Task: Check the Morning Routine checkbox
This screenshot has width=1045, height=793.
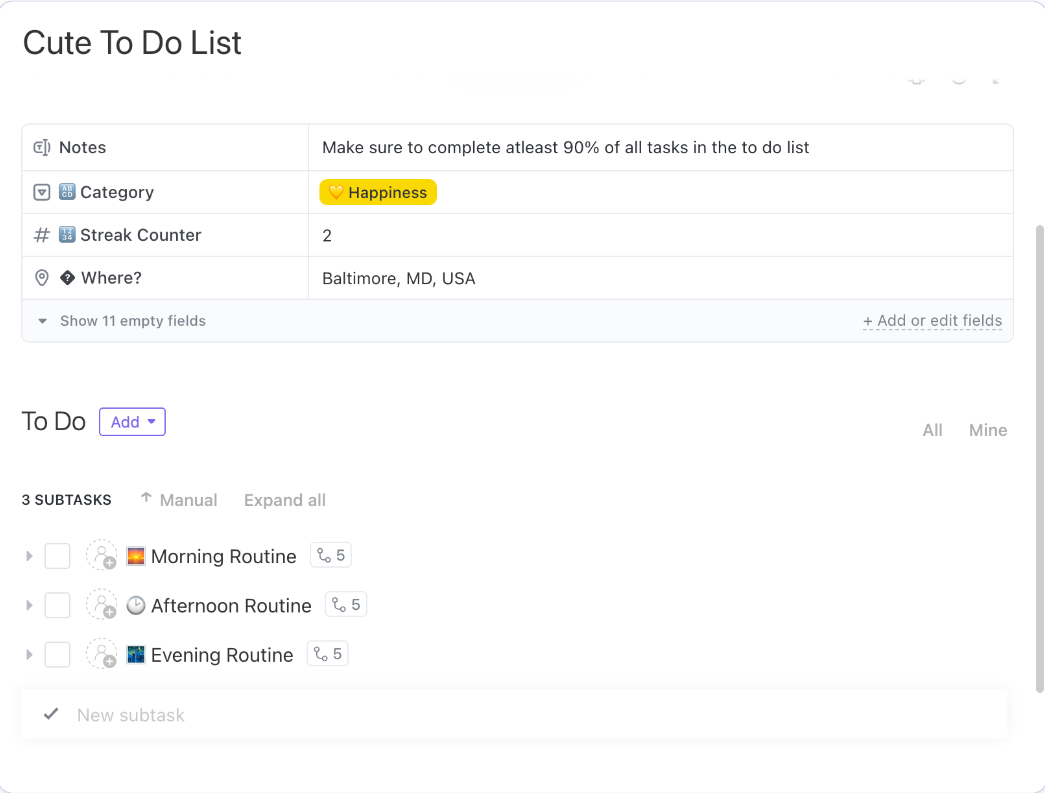Action: [x=57, y=556]
